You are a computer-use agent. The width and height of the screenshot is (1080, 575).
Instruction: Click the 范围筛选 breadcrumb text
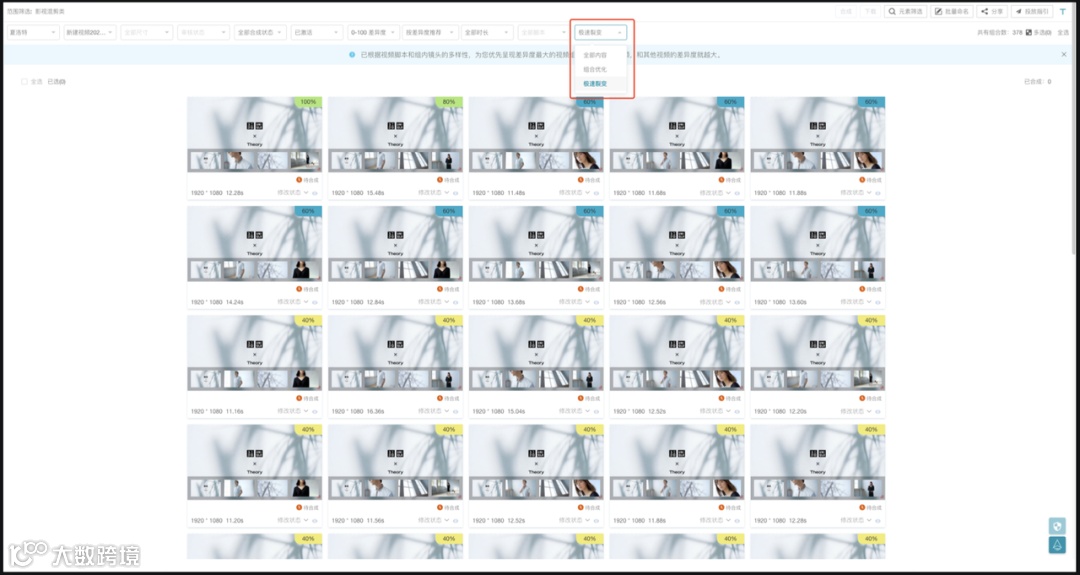(20, 12)
